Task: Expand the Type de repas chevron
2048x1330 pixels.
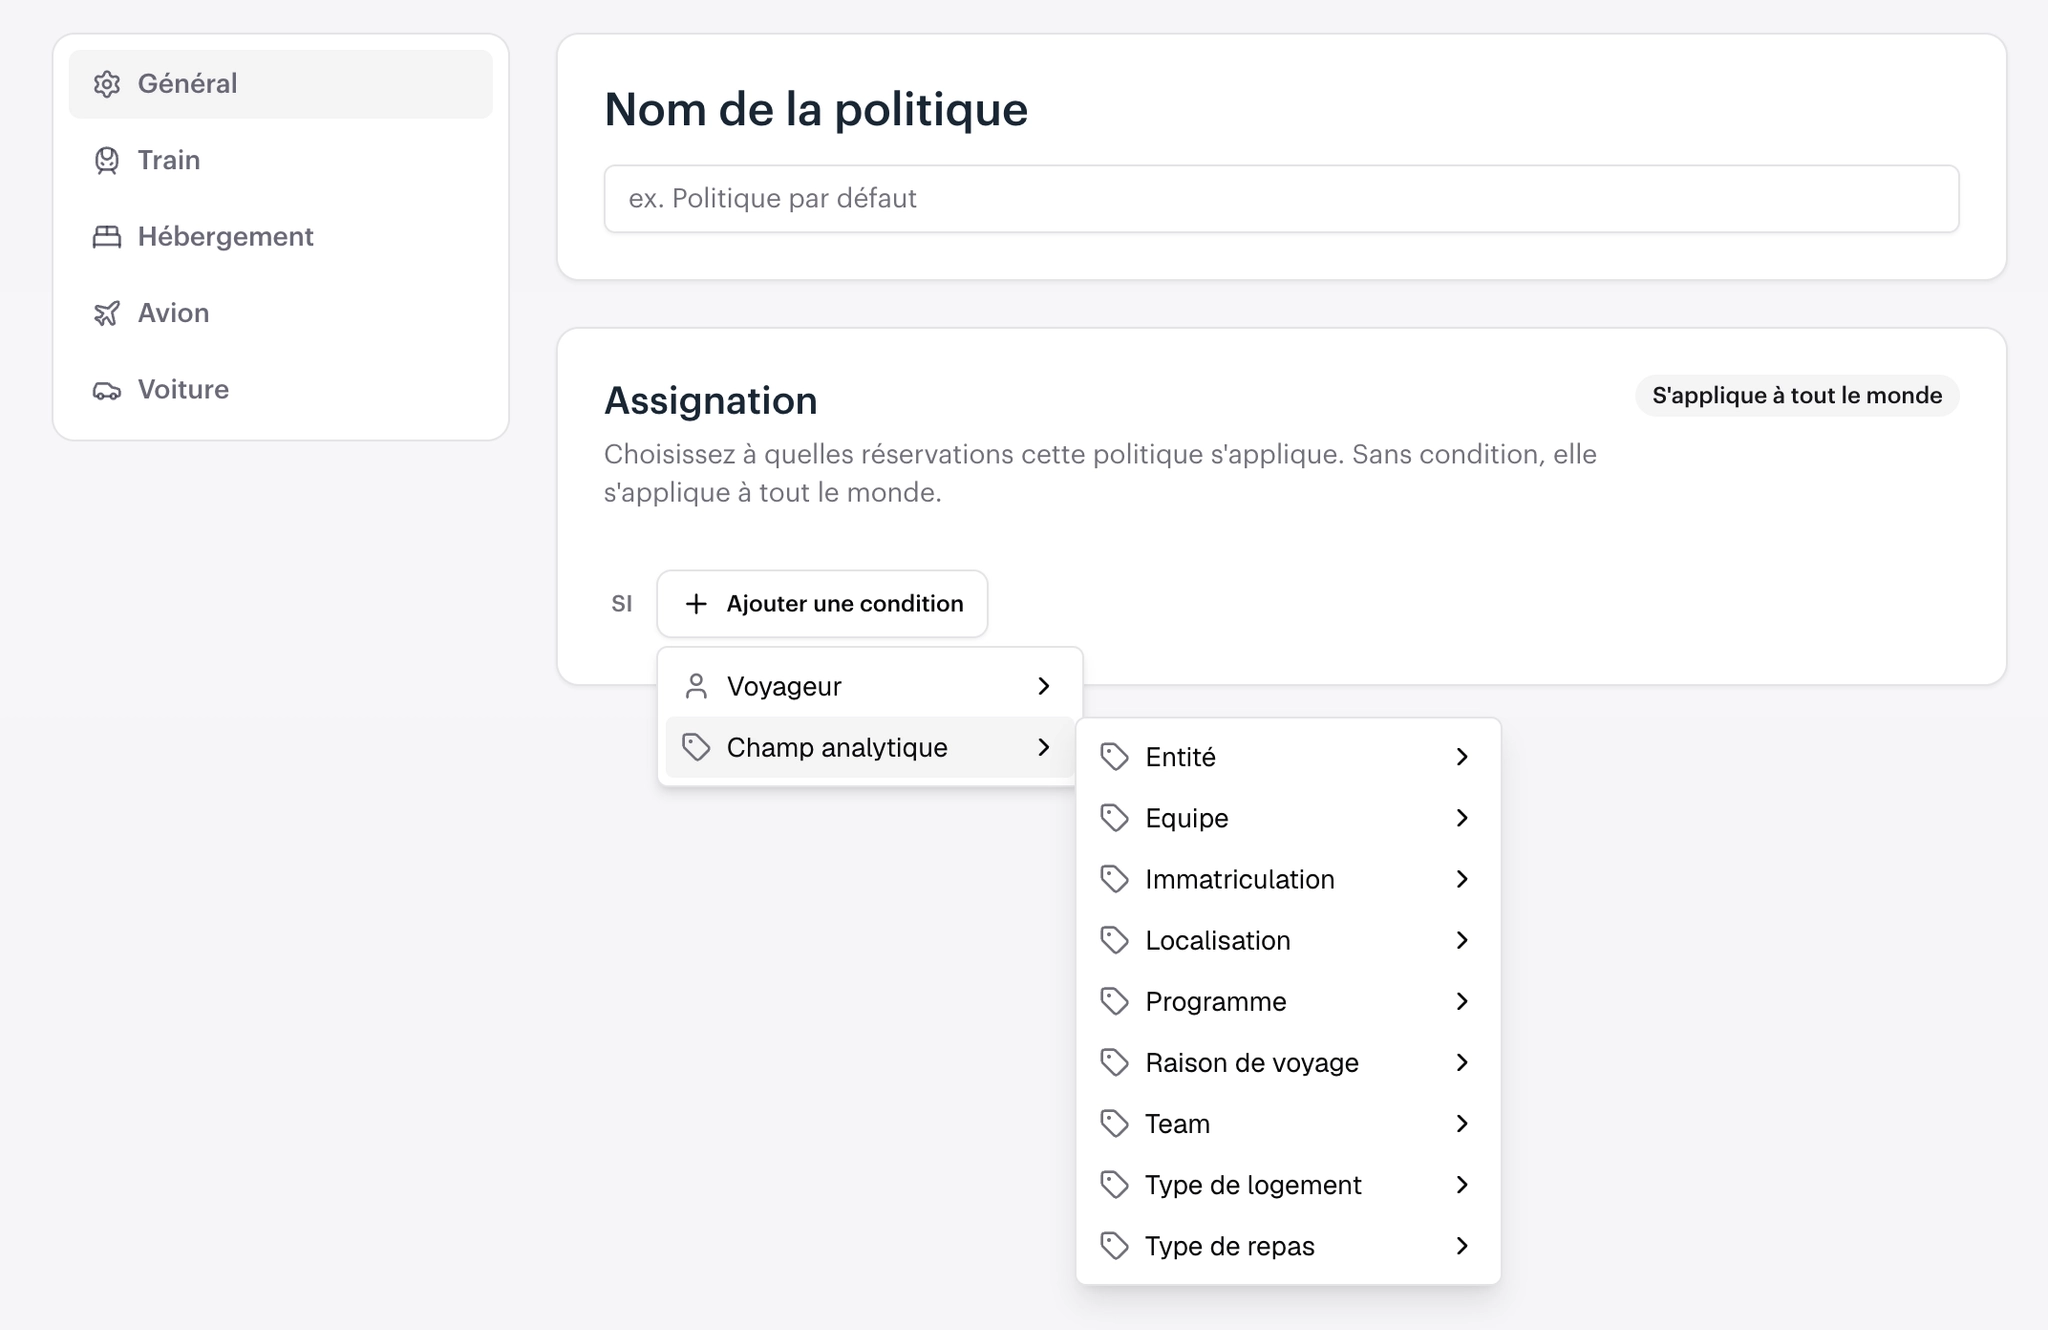Action: click(1462, 1246)
